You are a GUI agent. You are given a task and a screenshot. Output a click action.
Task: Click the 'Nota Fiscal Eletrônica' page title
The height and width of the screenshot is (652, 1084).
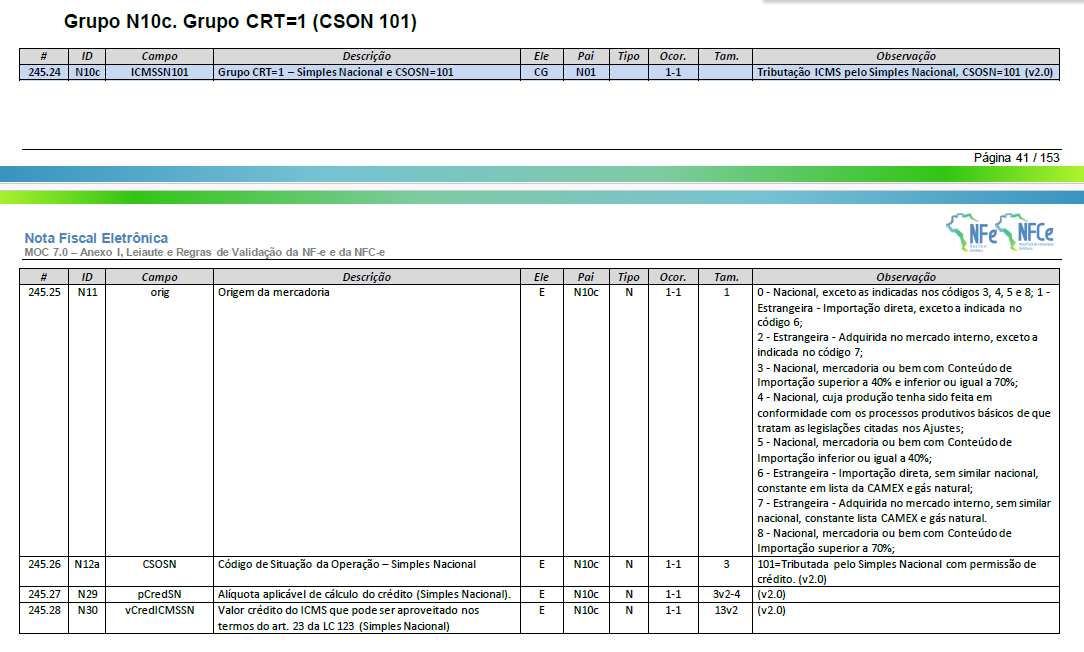coord(96,238)
